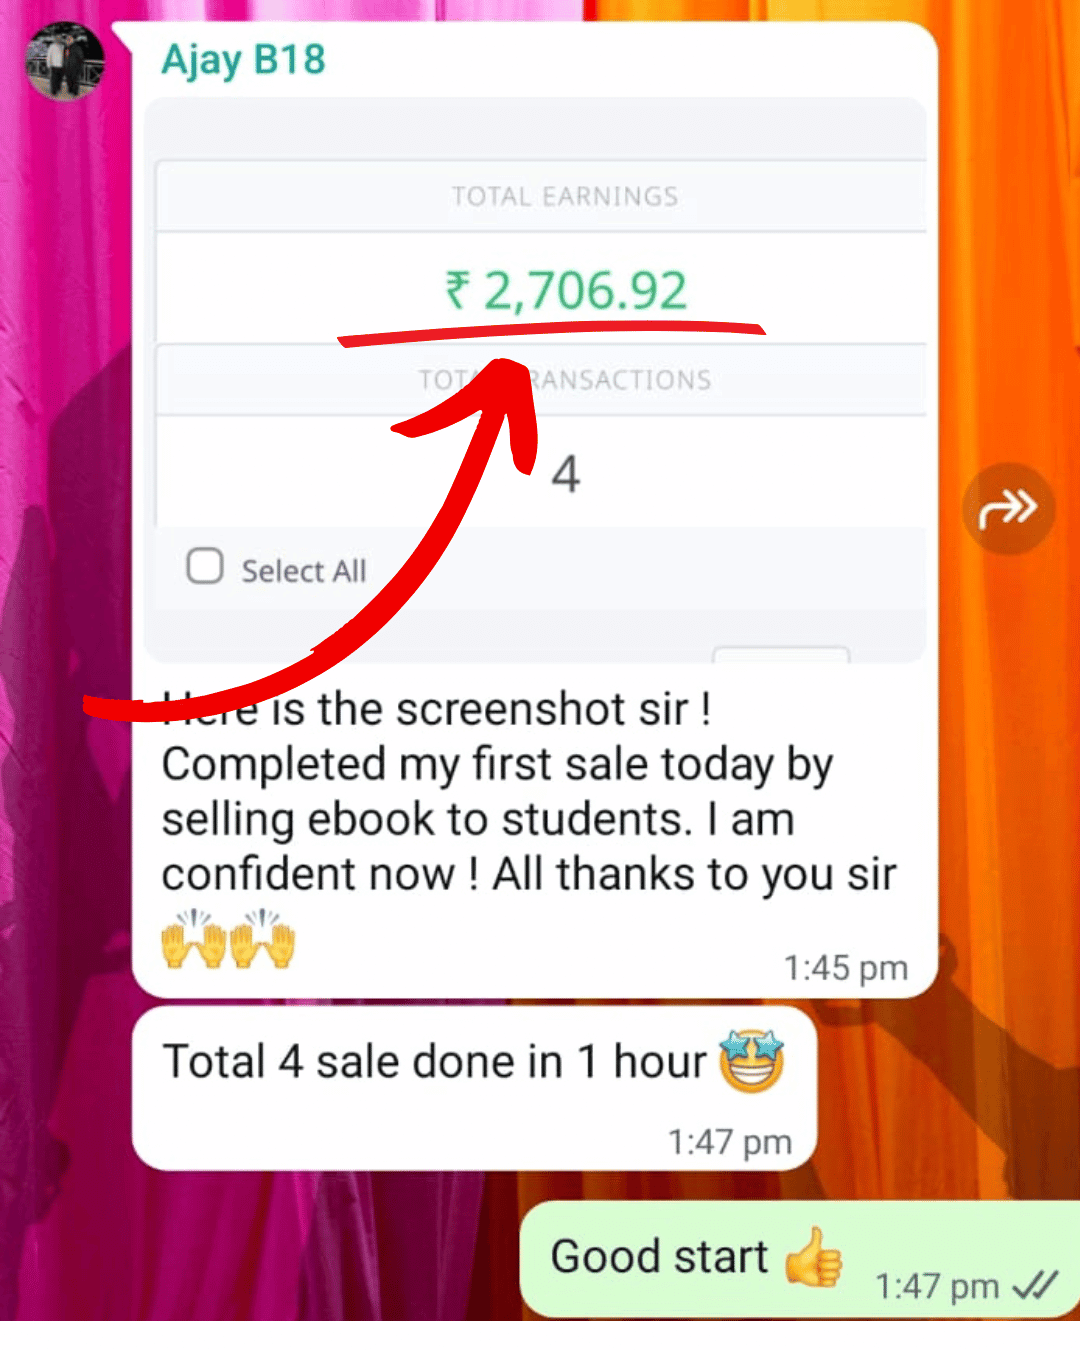The width and height of the screenshot is (1080, 1350).
Task: Select 'Total 4 sale done' message
Action: coord(475,1089)
